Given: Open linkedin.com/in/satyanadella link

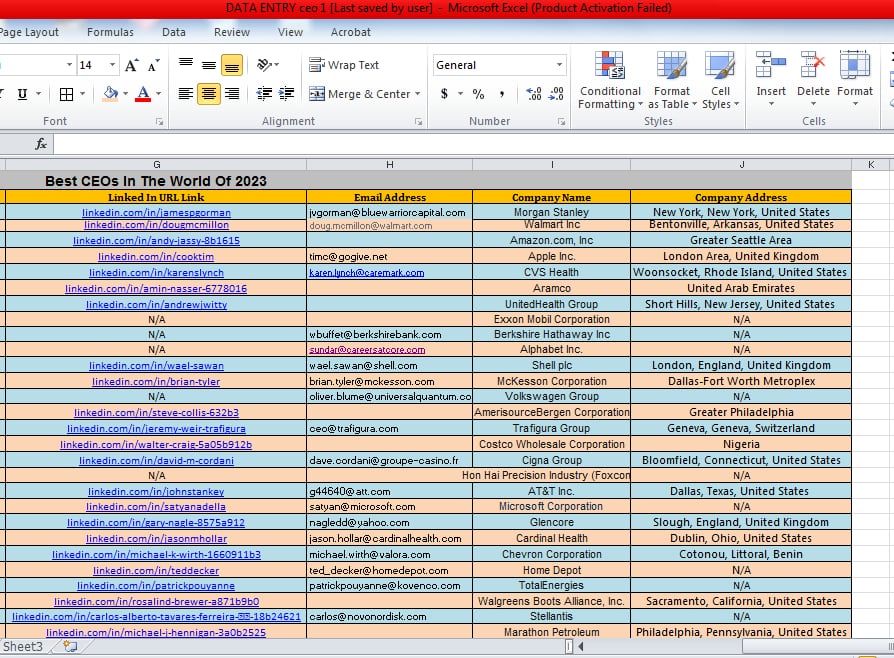Looking at the screenshot, I should [x=156, y=507].
